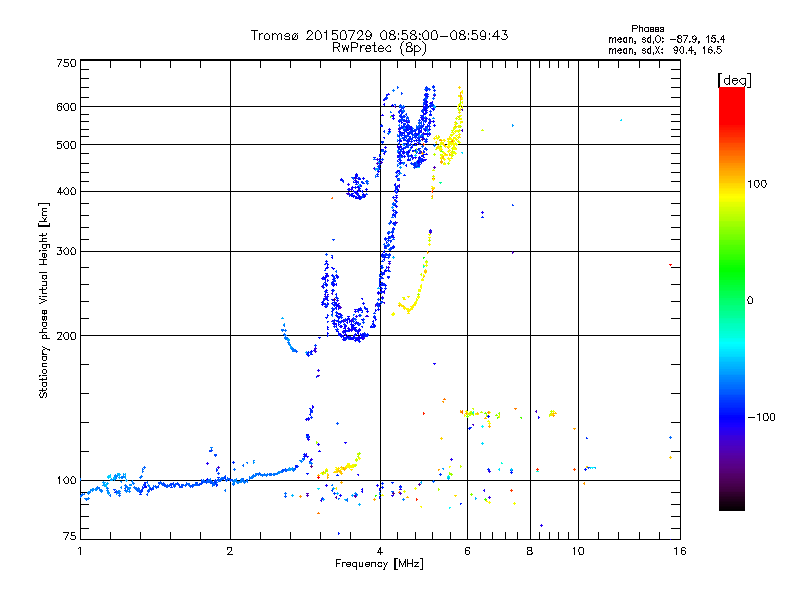The image size is (800, 600).
Task: Click the y-axis '75' tick label
Action: 70,536
